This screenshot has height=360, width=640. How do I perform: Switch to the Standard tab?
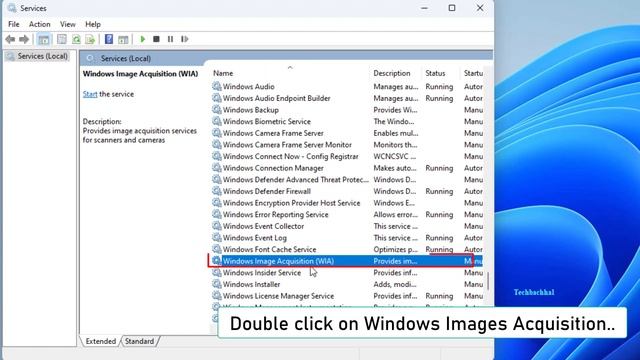[139, 341]
